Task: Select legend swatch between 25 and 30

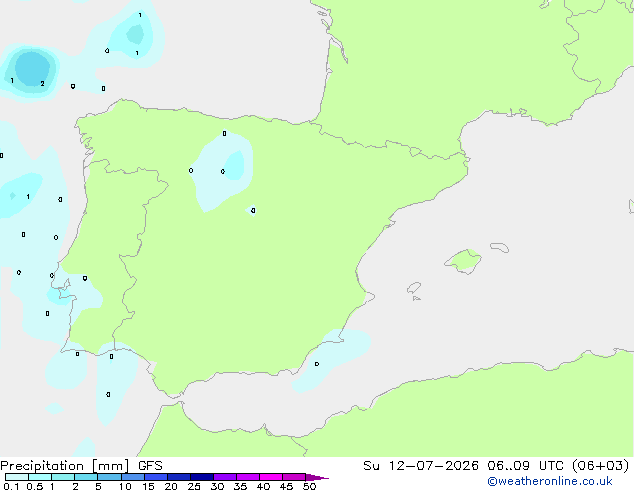Action: point(201,477)
